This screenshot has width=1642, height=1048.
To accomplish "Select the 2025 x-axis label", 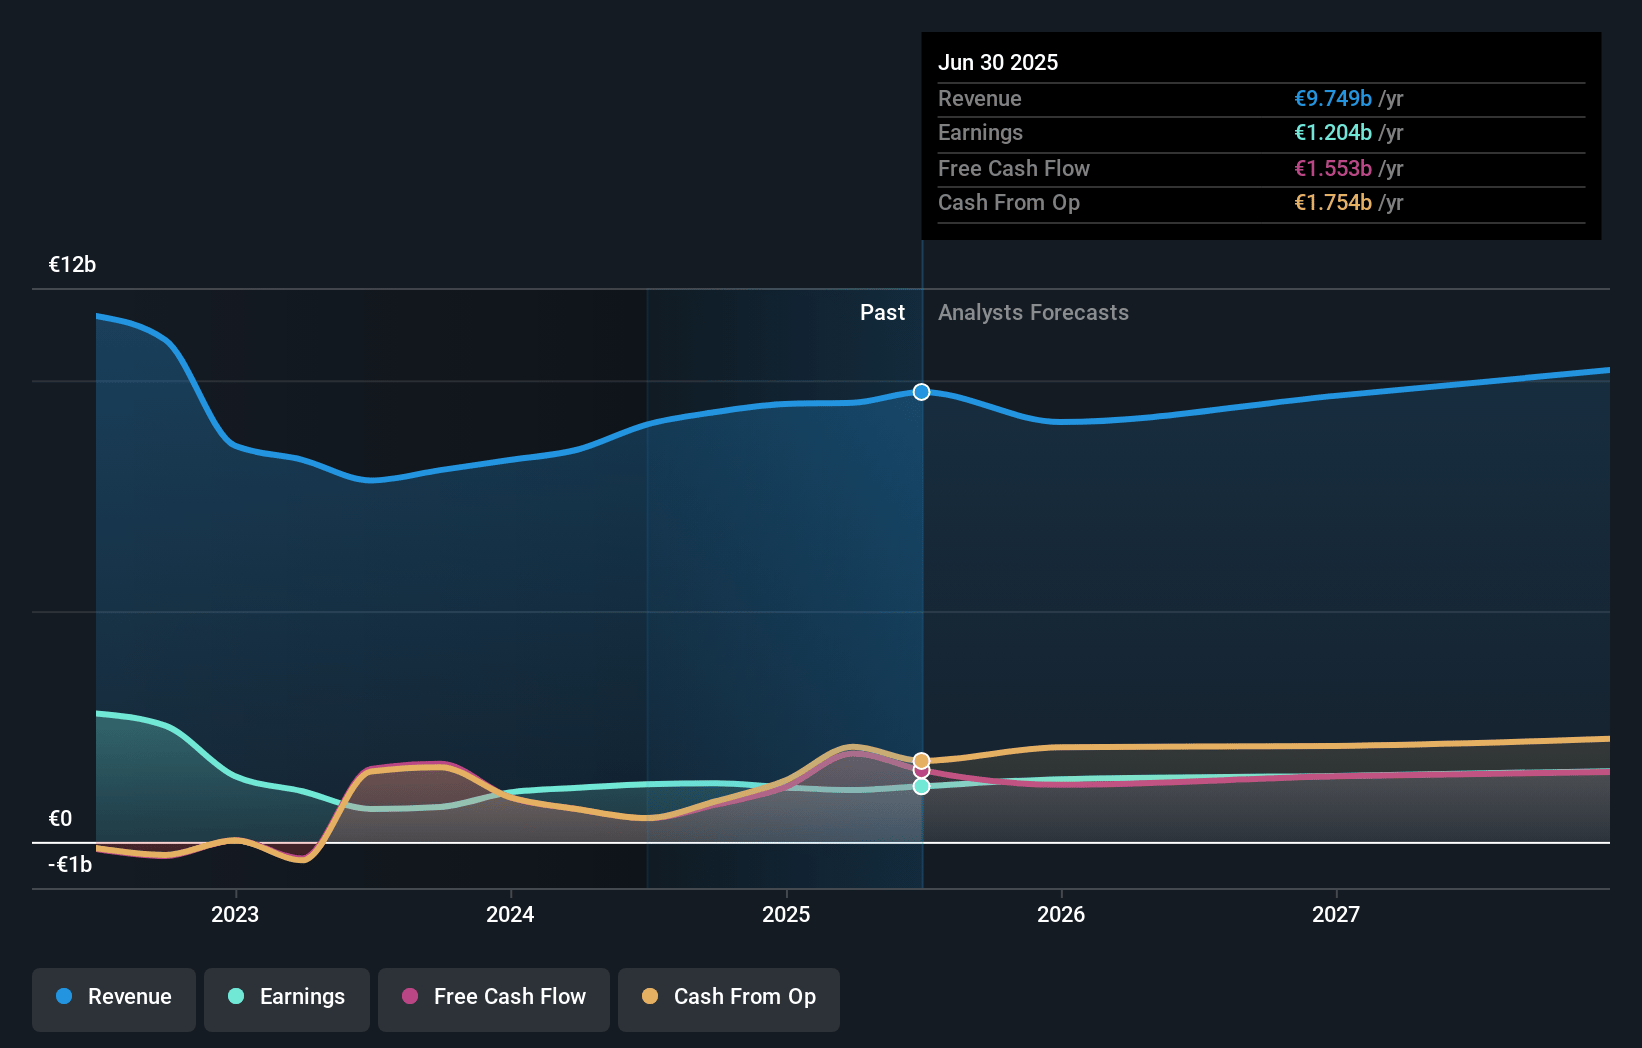I will [786, 914].
